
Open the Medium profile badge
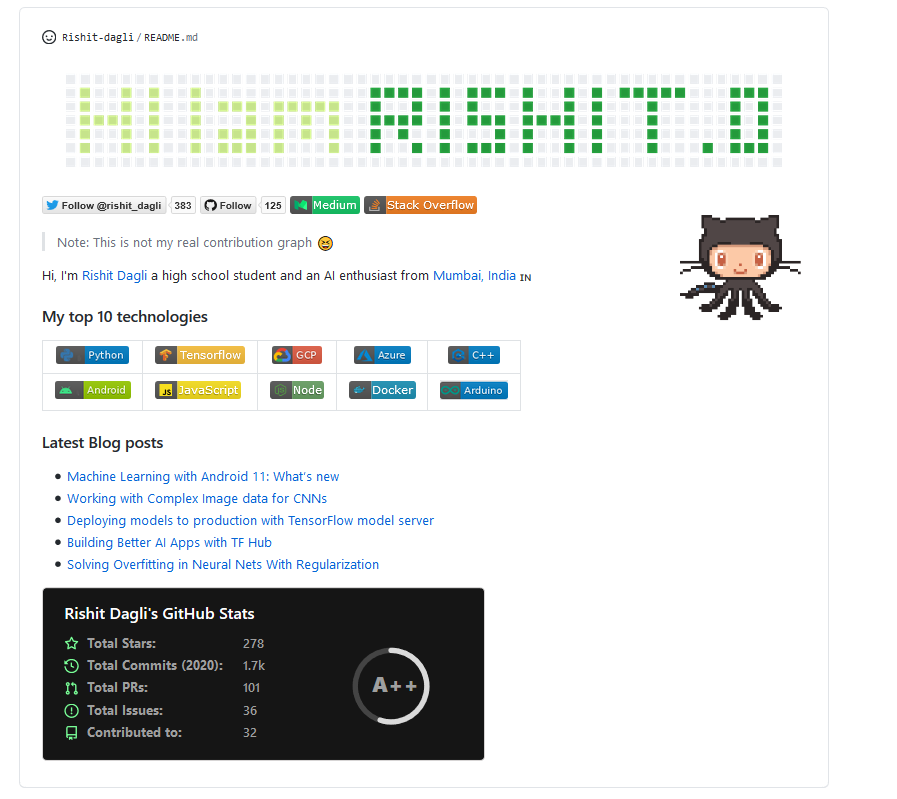[x=324, y=205]
